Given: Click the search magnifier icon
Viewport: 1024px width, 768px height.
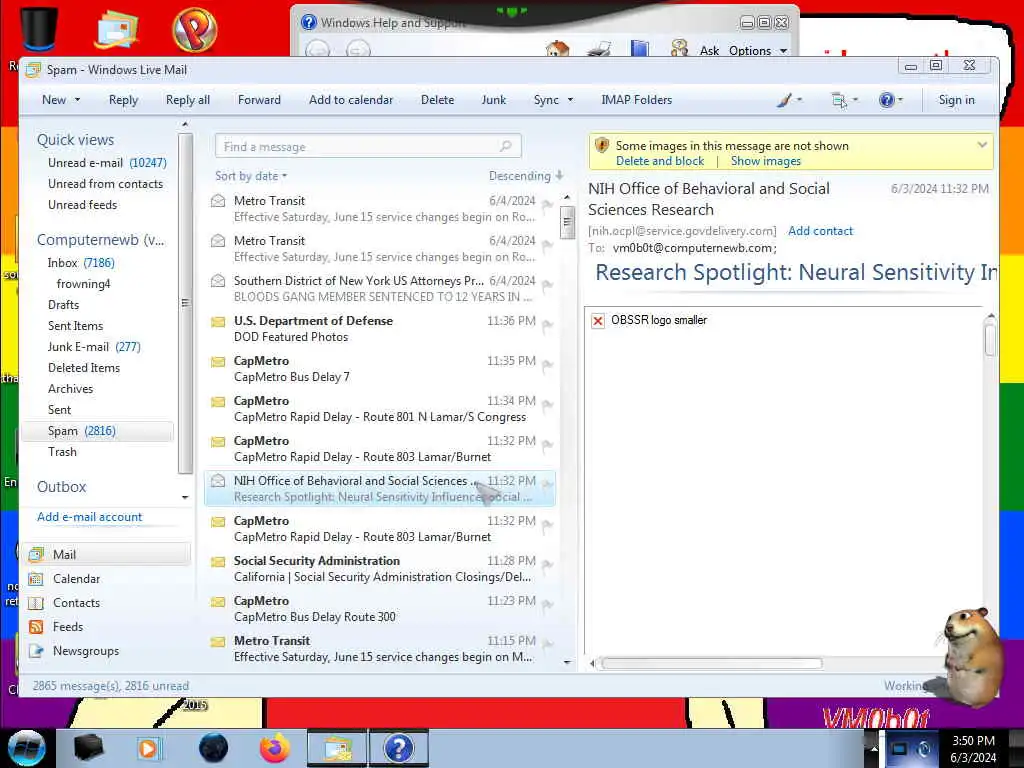Looking at the screenshot, I should (x=505, y=146).
